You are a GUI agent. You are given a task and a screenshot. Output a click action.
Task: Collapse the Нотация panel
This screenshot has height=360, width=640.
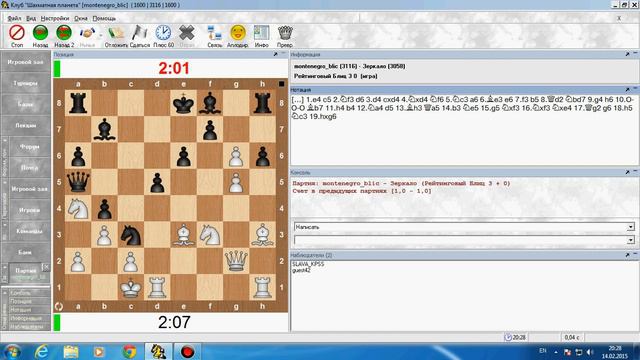tap(635, 89)
